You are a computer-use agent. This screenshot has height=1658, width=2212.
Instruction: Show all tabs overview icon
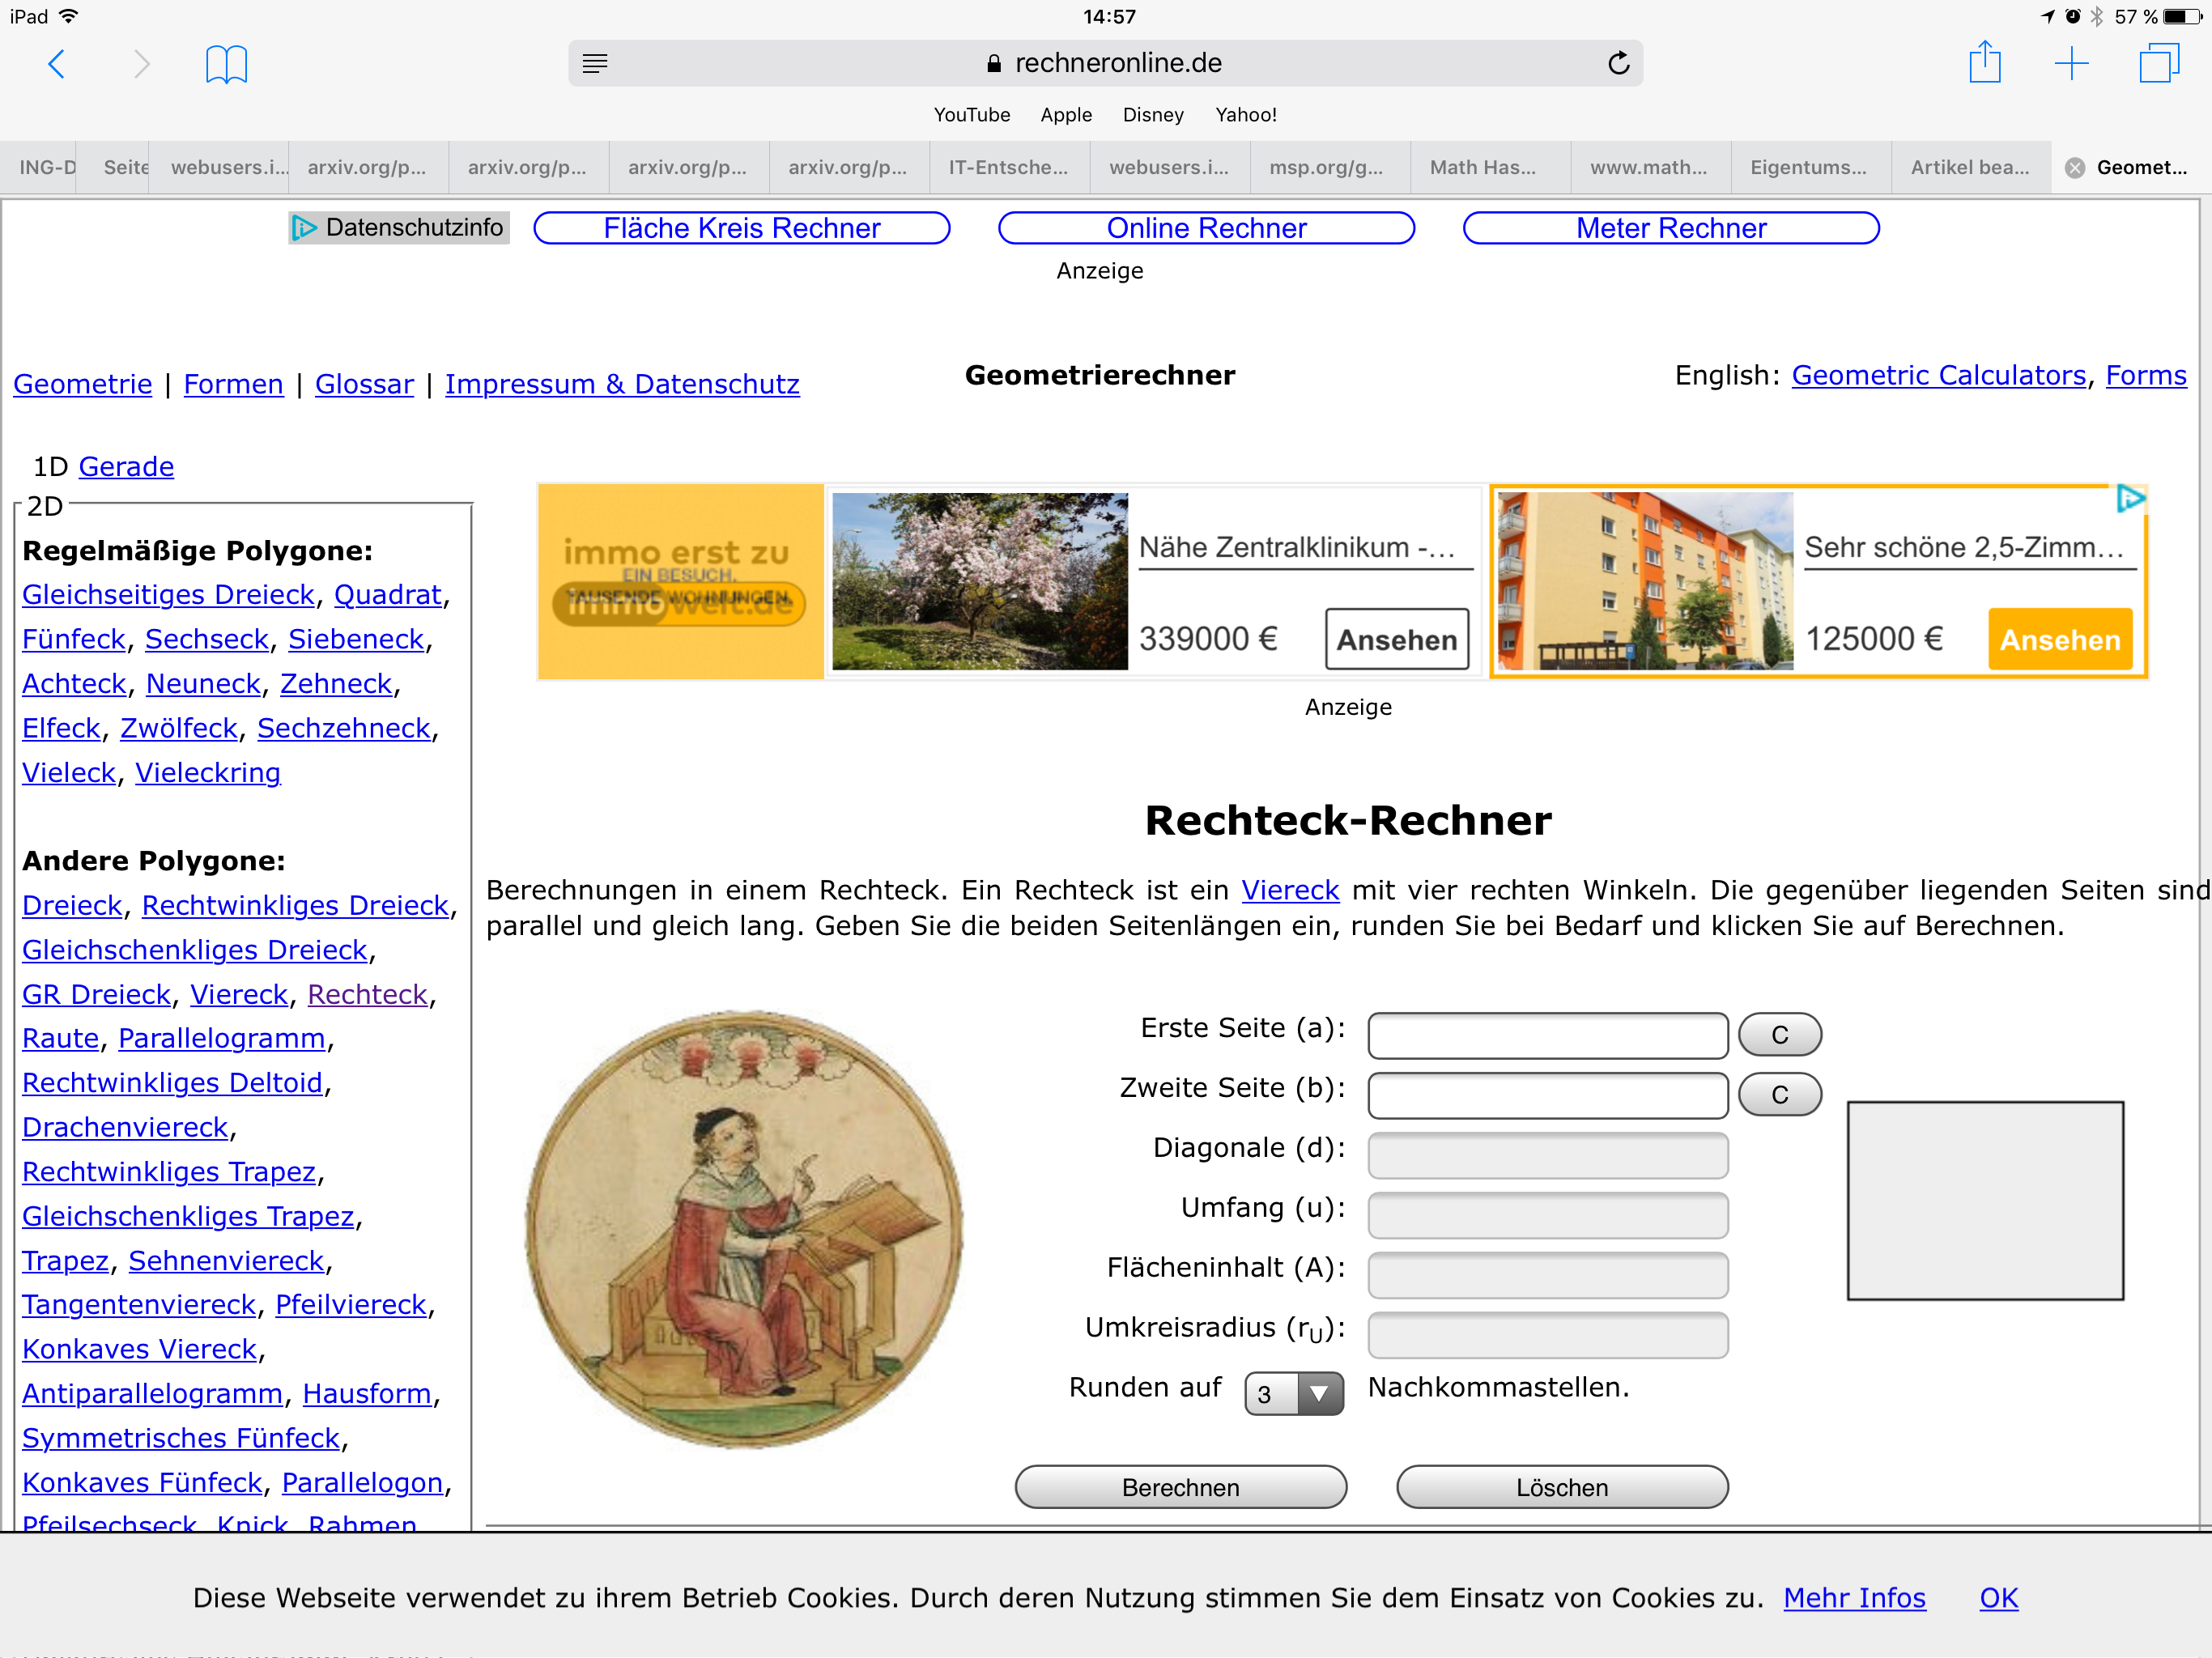[x=2158, y=63]
